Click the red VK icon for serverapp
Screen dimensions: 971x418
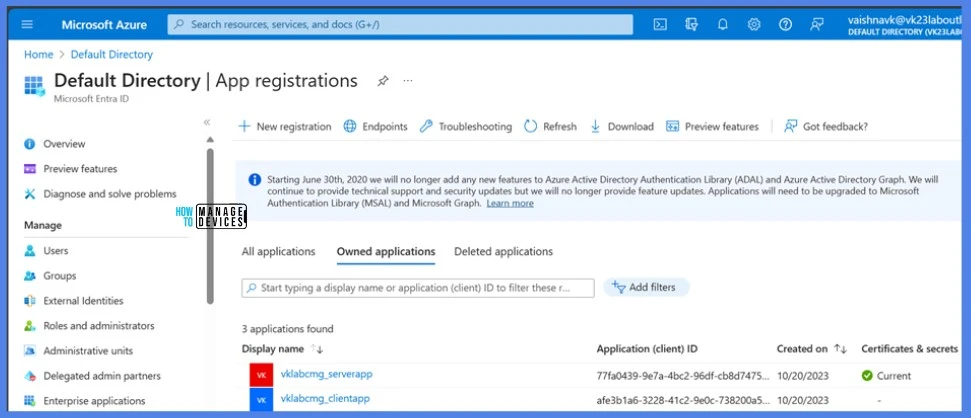pyautogui.click(x=261, y=375)
